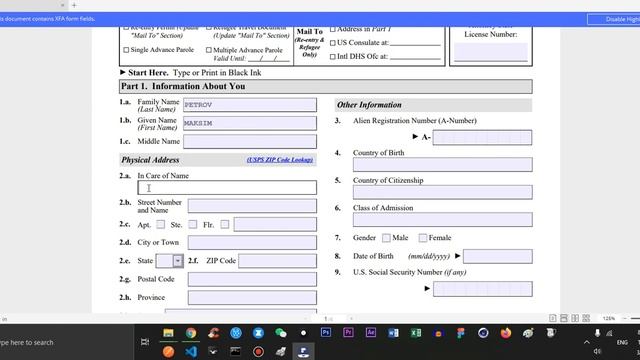This screenshot has width=640, height=360.
Task: Click the Country of Citizenship field
Action: [x=442, y=192]
